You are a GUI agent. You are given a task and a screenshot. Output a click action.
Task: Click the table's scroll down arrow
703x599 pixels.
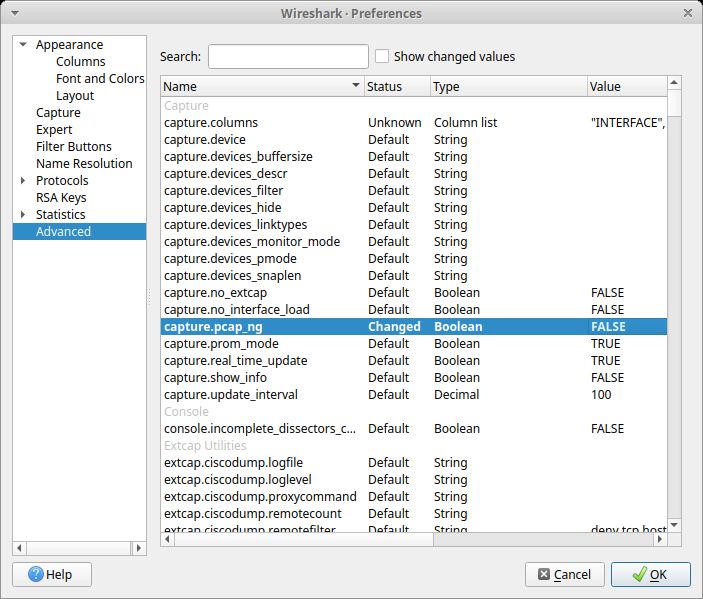(674, 525)
